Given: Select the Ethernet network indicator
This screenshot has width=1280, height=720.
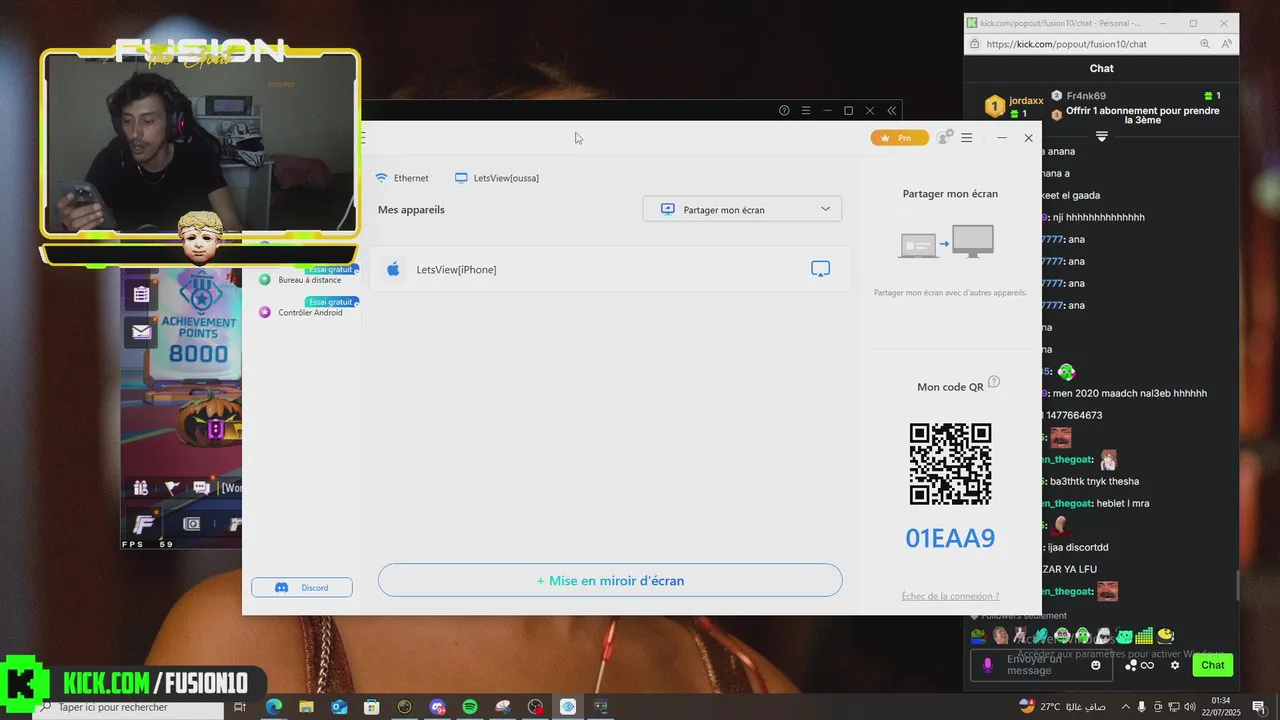Looking at the screenshot, I should [x=402, y=178].
